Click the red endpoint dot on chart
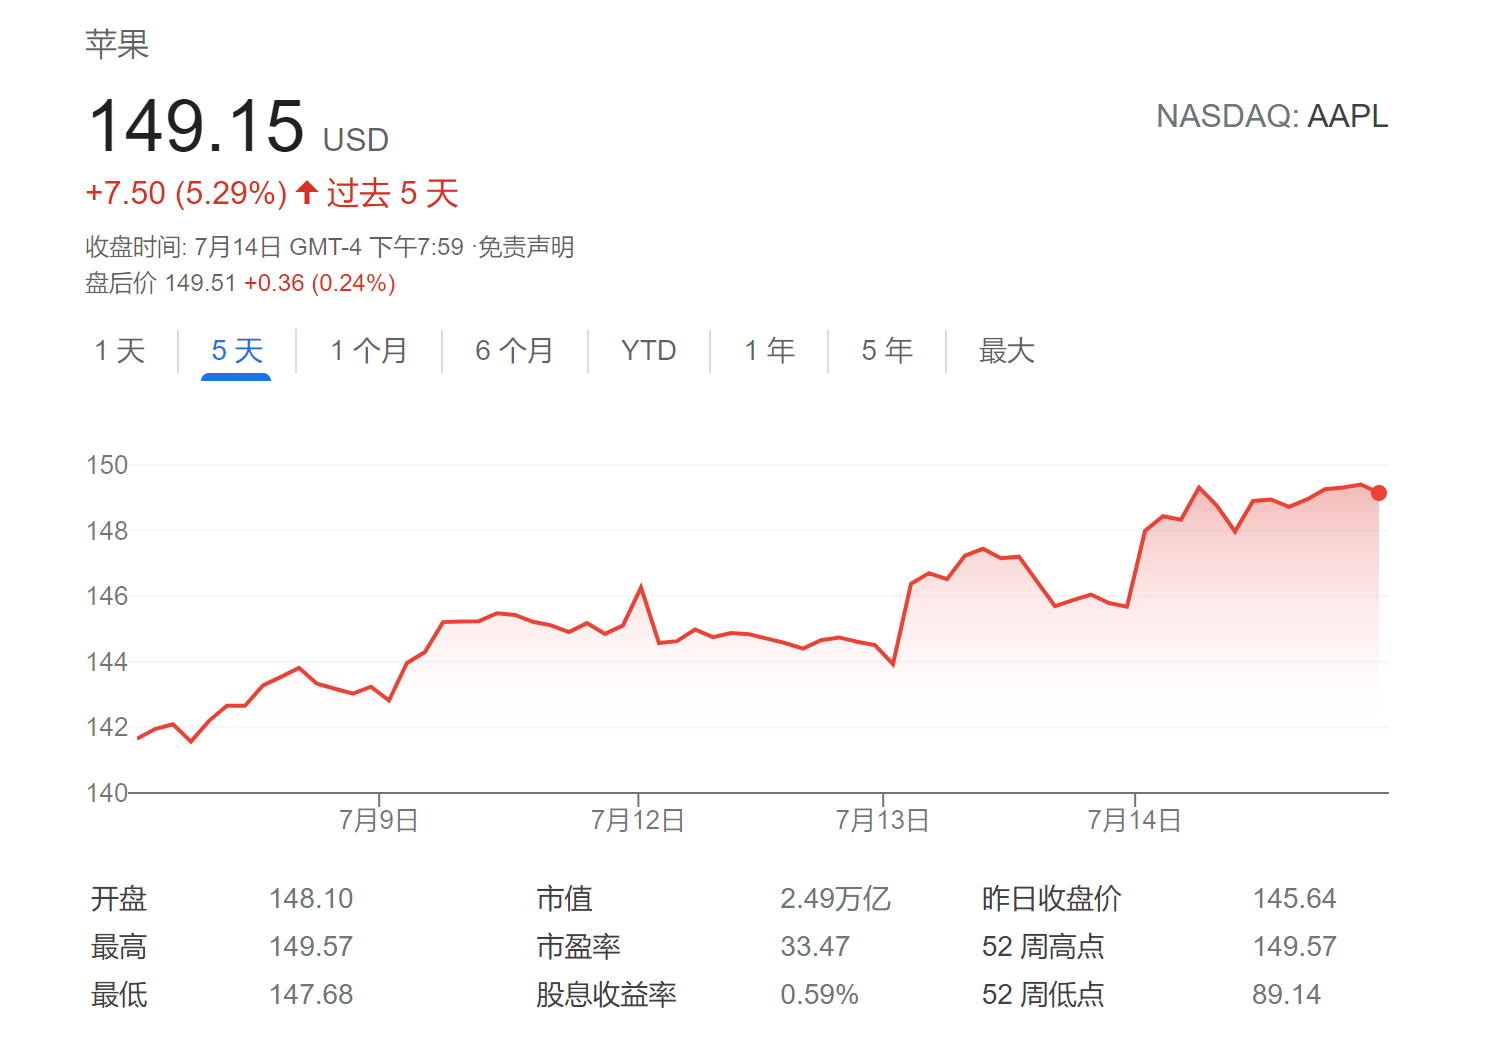Image resolution: width=1487 pixels, height=1056 pixels. (1379, 493)
